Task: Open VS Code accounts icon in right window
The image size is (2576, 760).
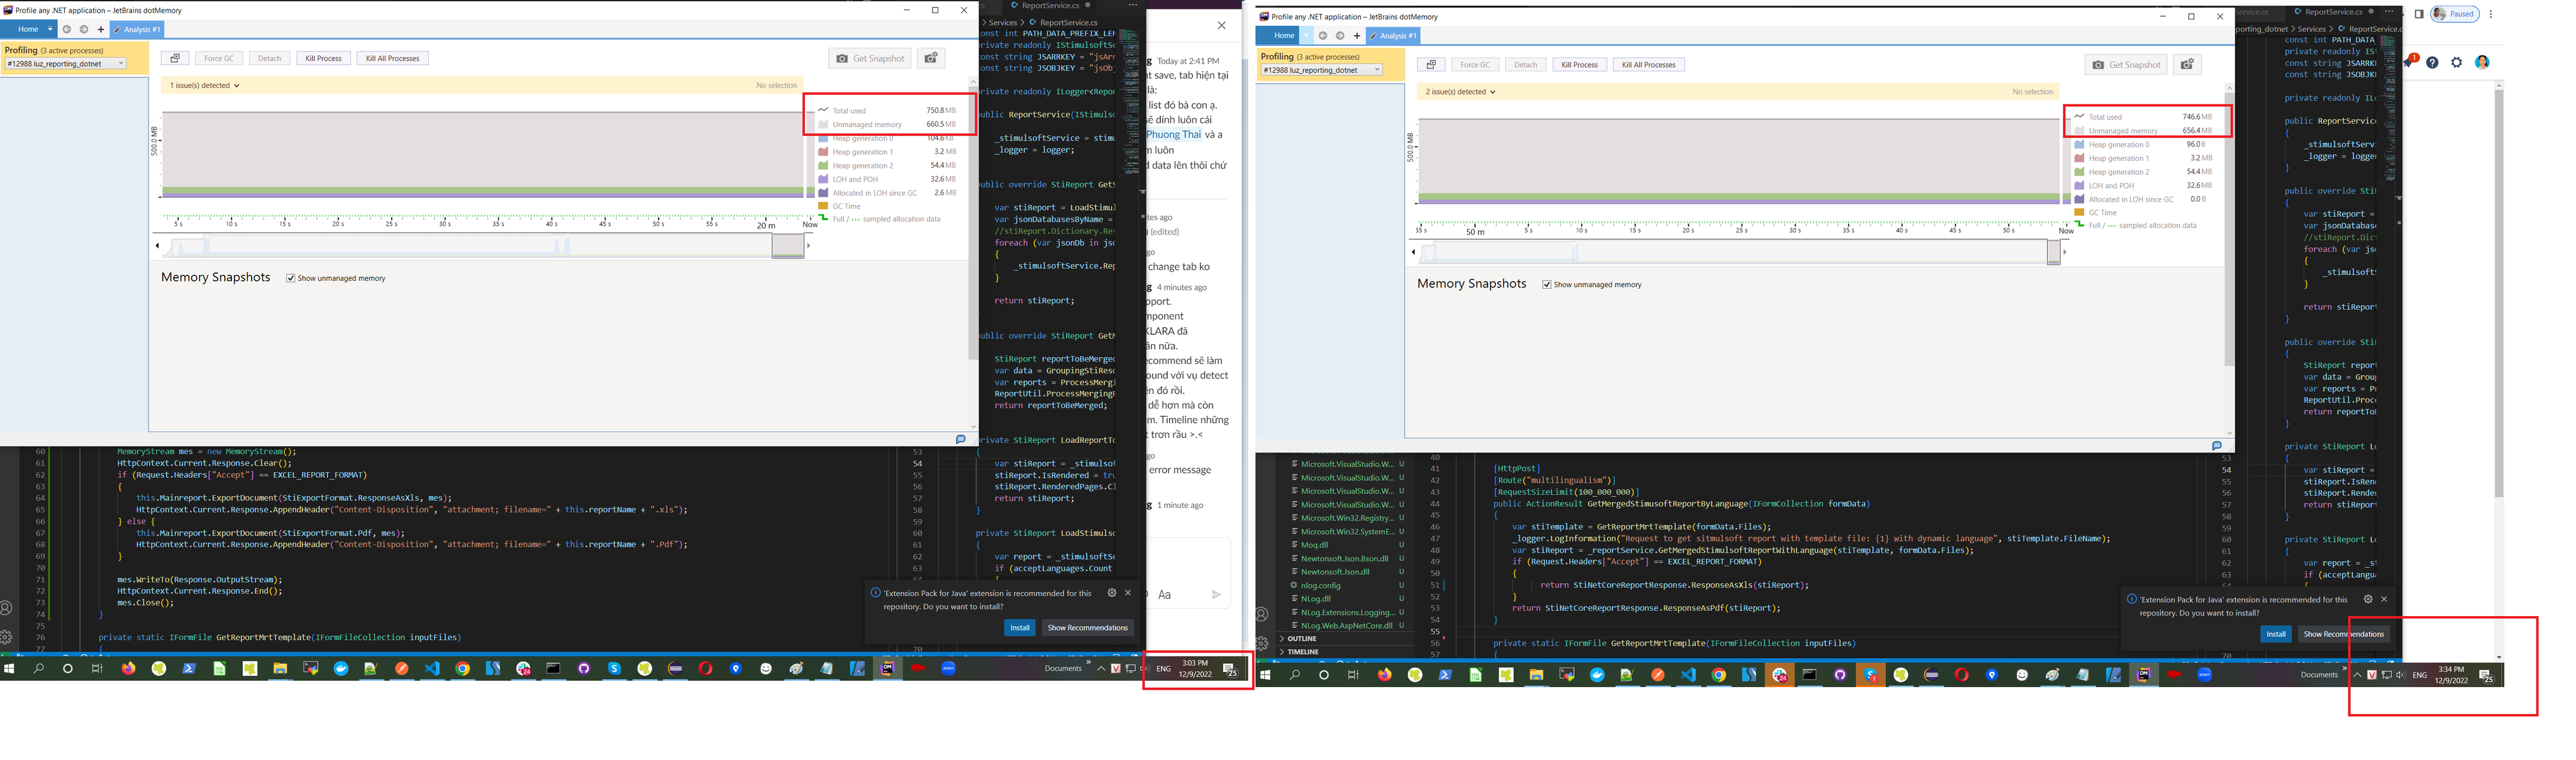Action: pyautogui.click(x=1262, y=615)
